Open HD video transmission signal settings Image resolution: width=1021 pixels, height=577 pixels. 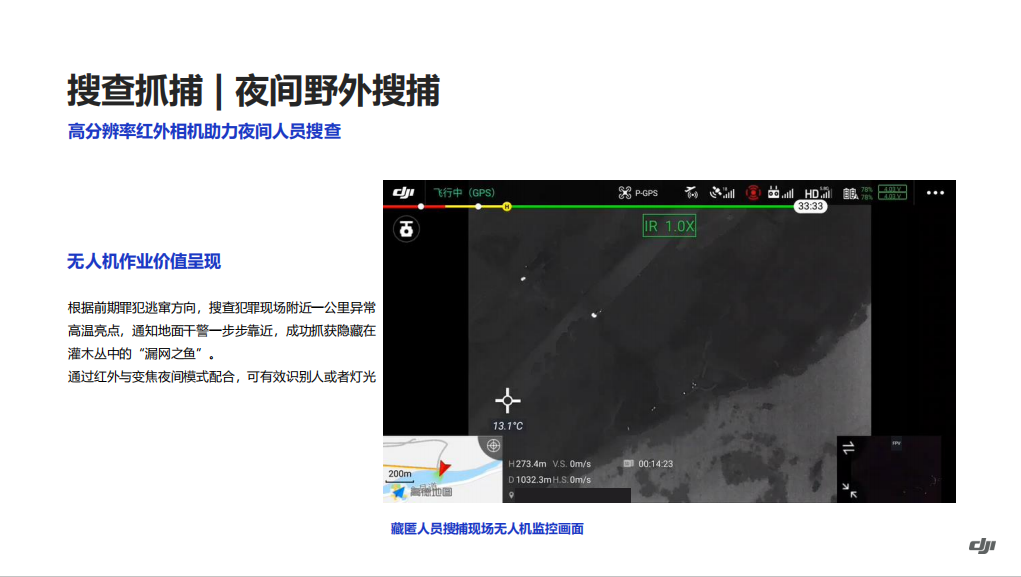pos(817,192)
